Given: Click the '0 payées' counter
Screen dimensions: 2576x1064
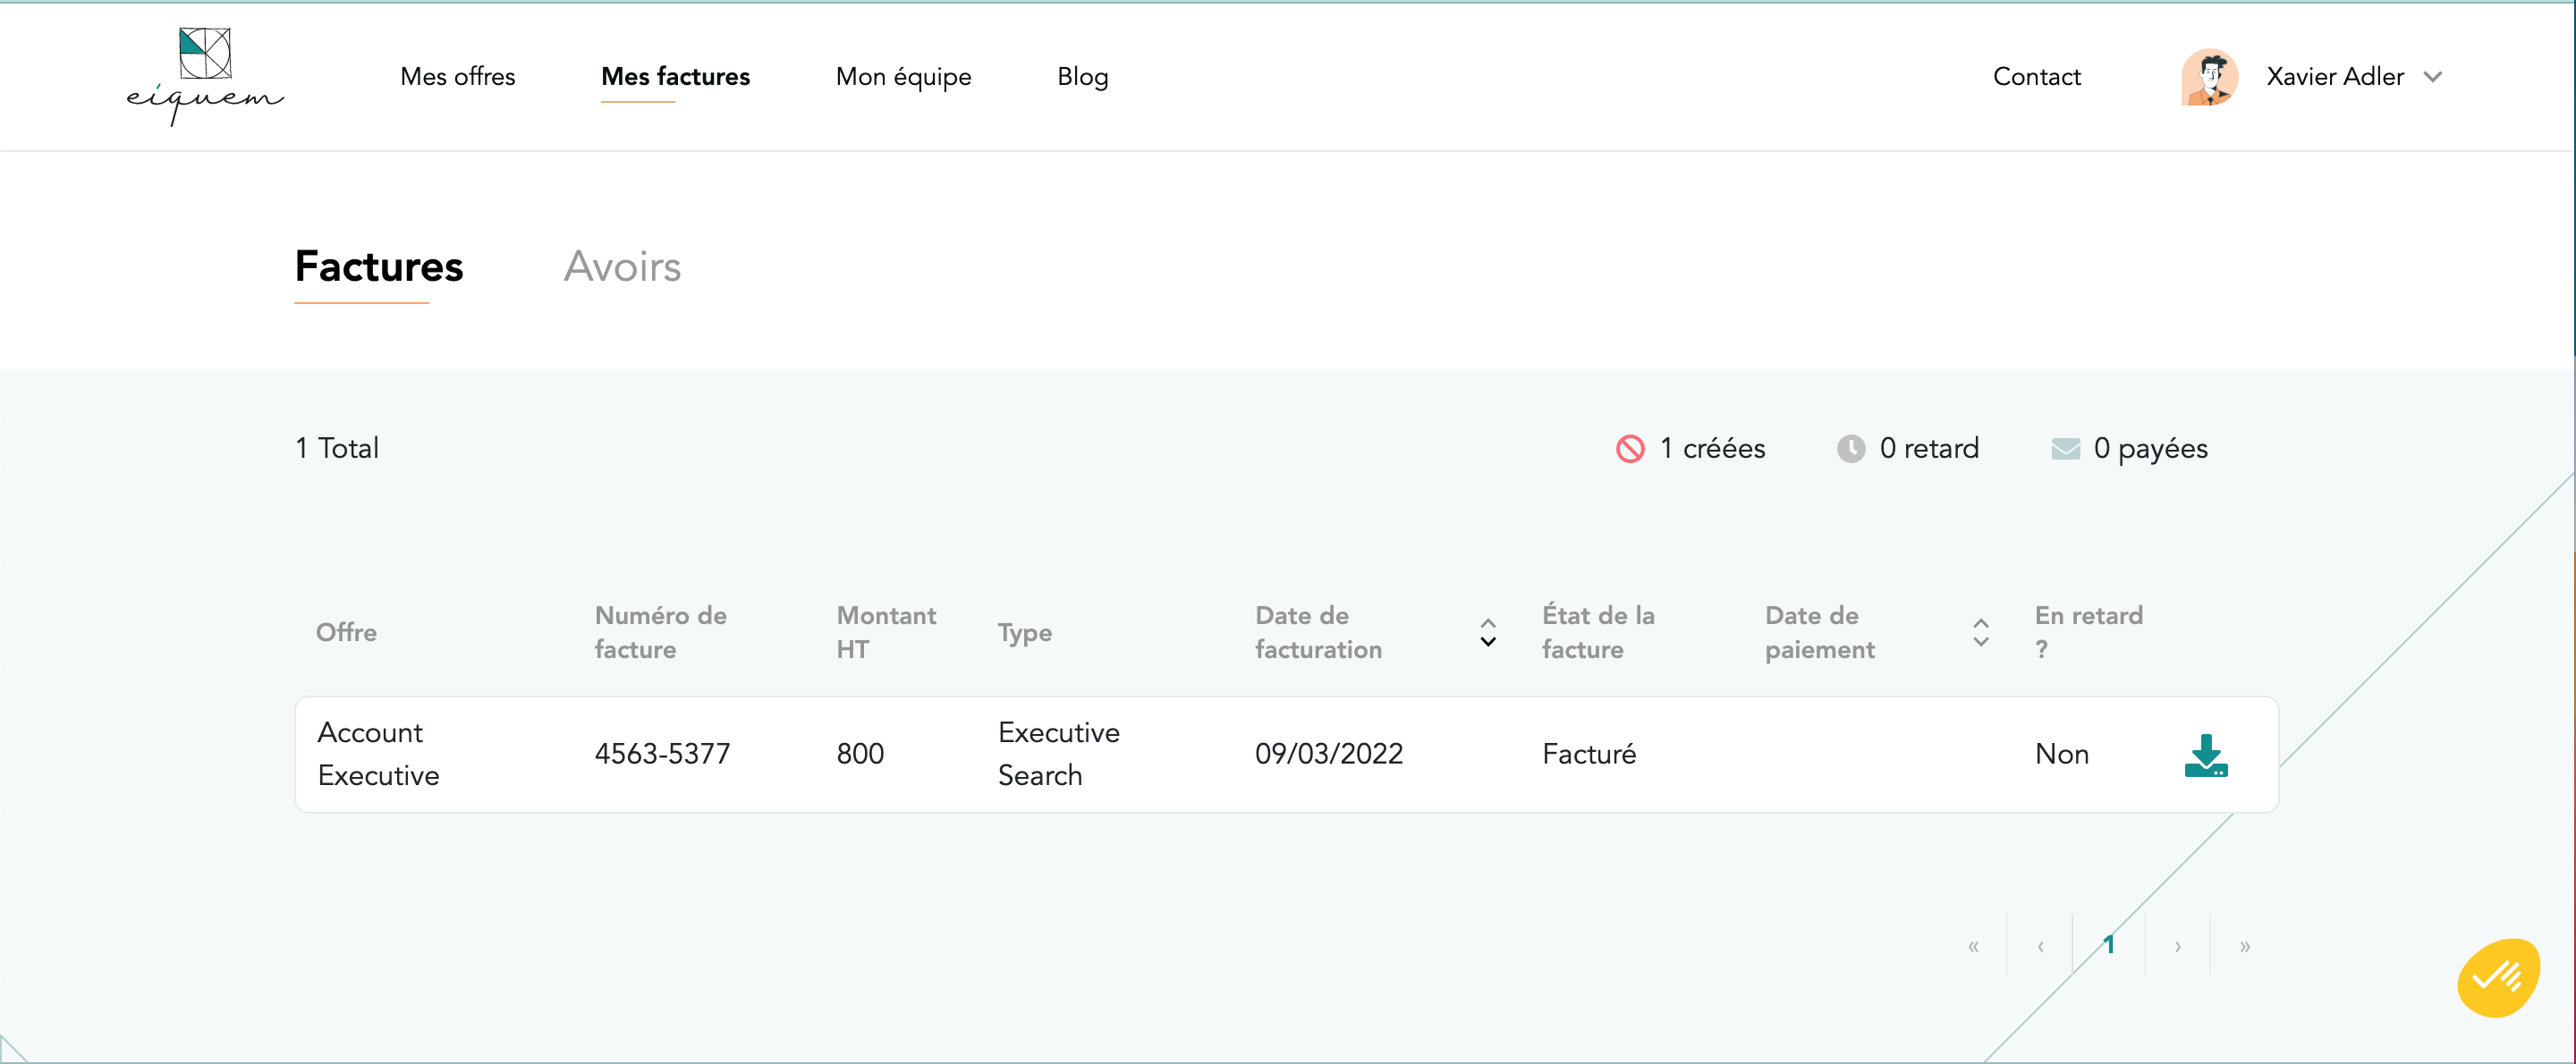Looking at the screenshot, I should click(2150, 449).
